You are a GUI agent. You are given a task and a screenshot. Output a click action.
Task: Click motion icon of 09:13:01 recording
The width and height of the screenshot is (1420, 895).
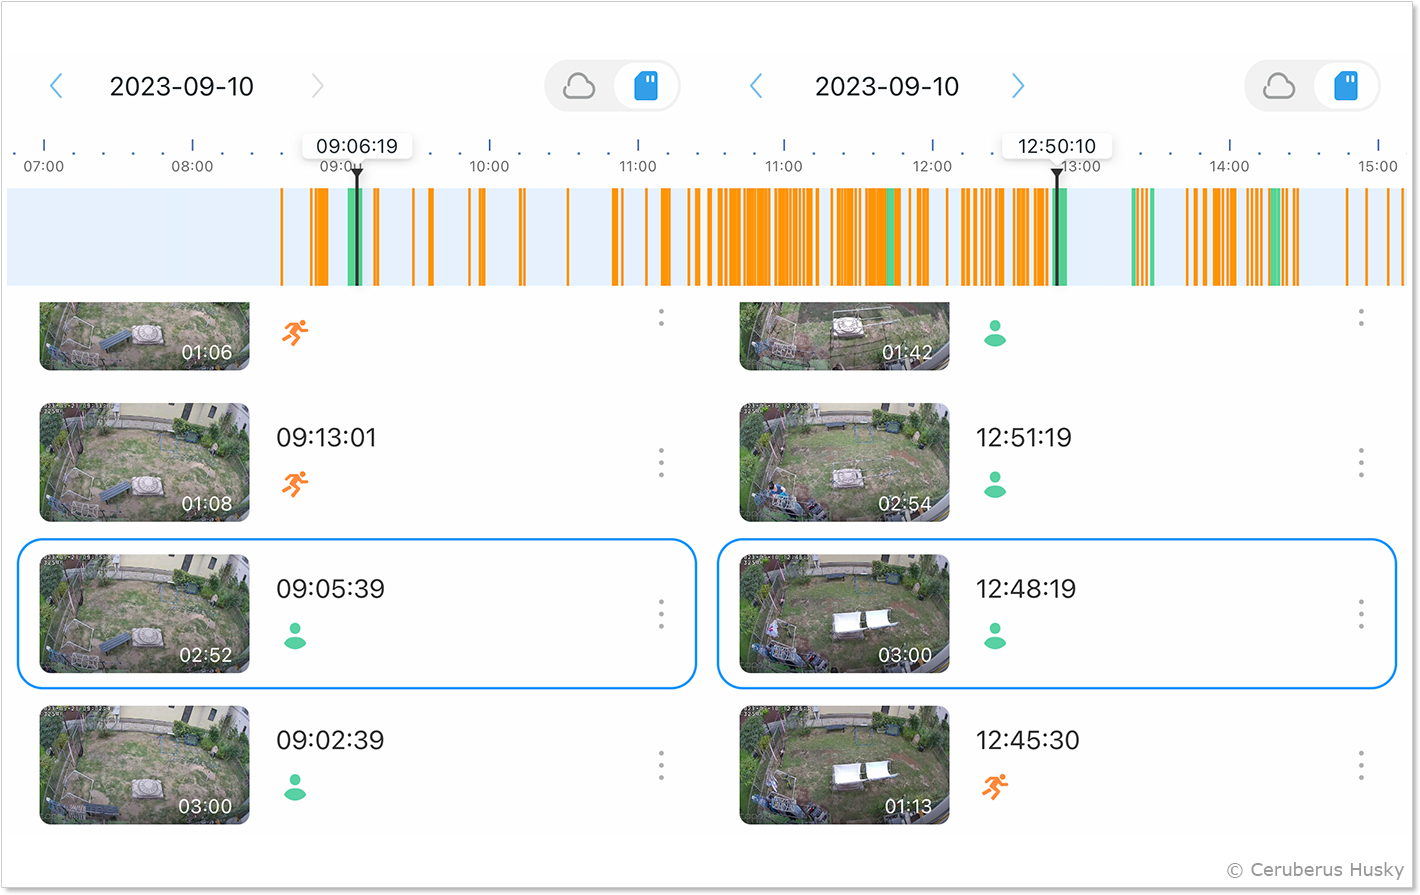295,484
